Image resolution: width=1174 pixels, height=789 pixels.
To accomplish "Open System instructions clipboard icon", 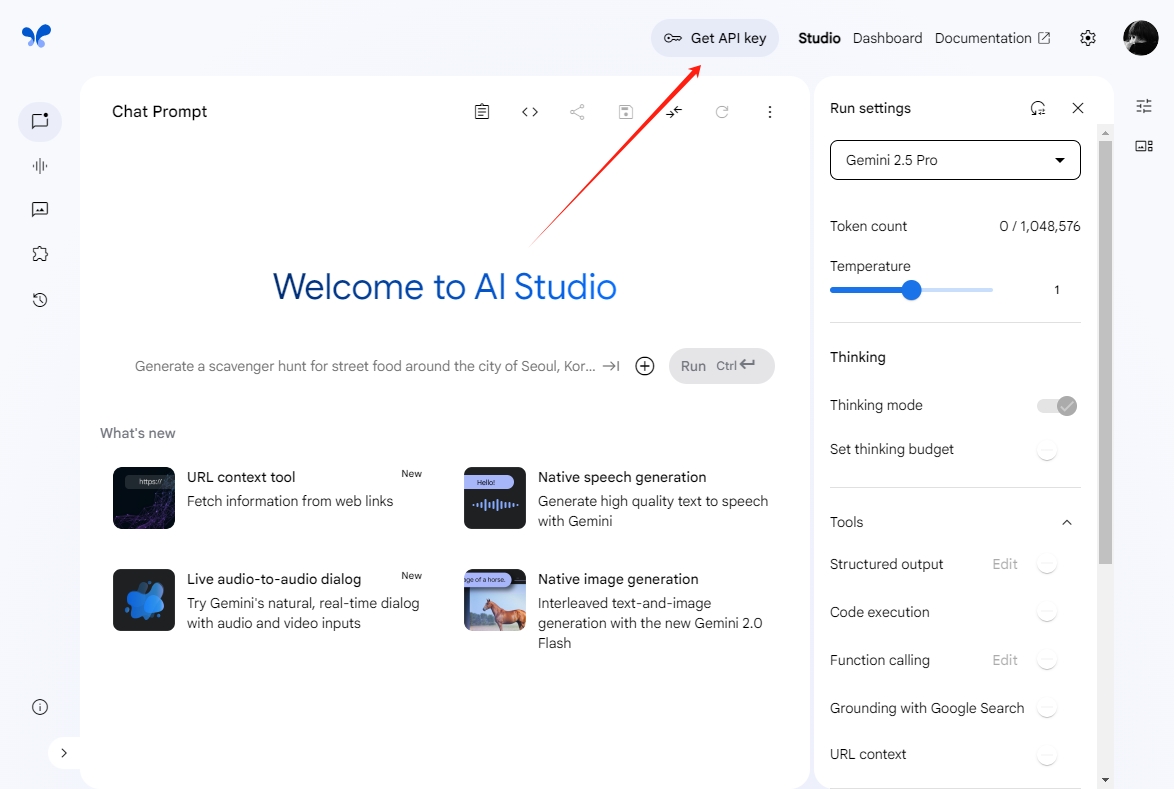I will point(482,112).
